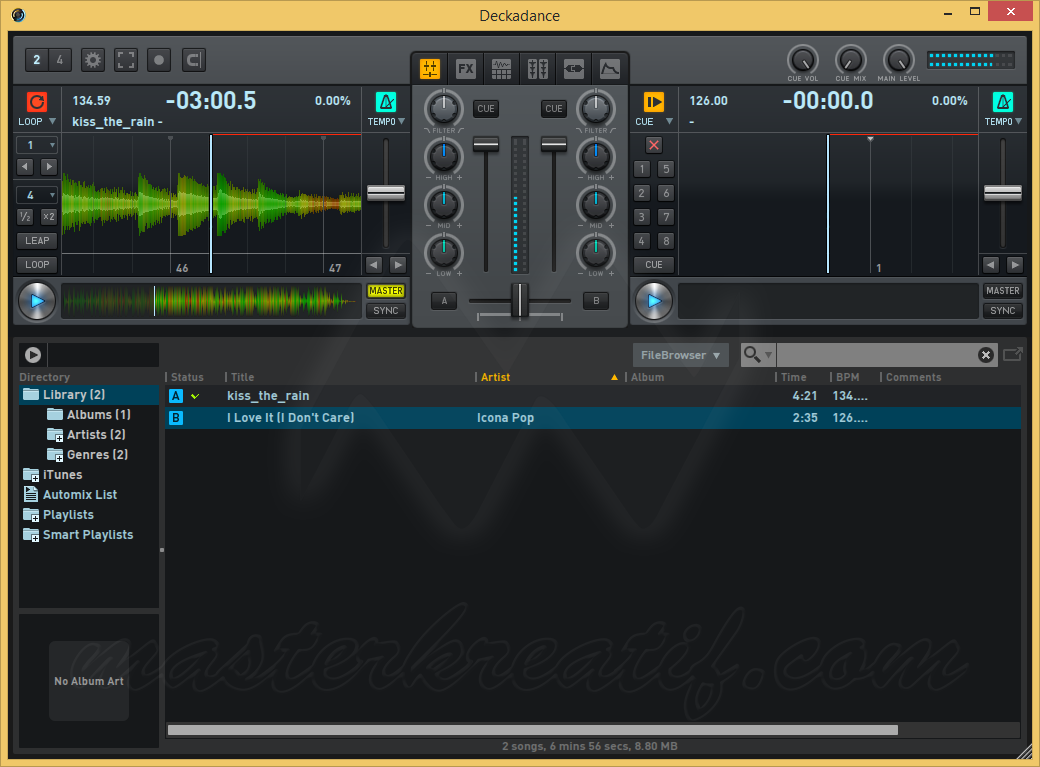The width and height of the screenshot is (1040, 767).
Task: Open the search filter dropdown arrow
Action: (x=769, y=355)
